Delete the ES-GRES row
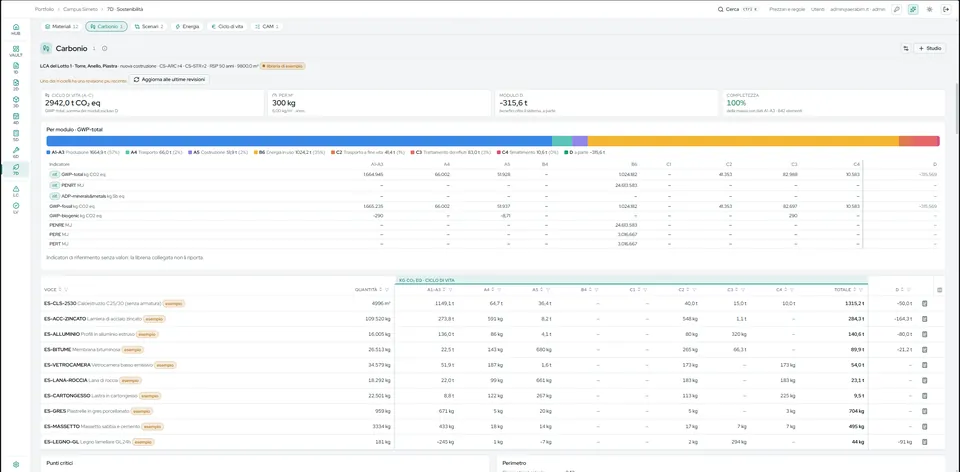 (x=924, y=411)
